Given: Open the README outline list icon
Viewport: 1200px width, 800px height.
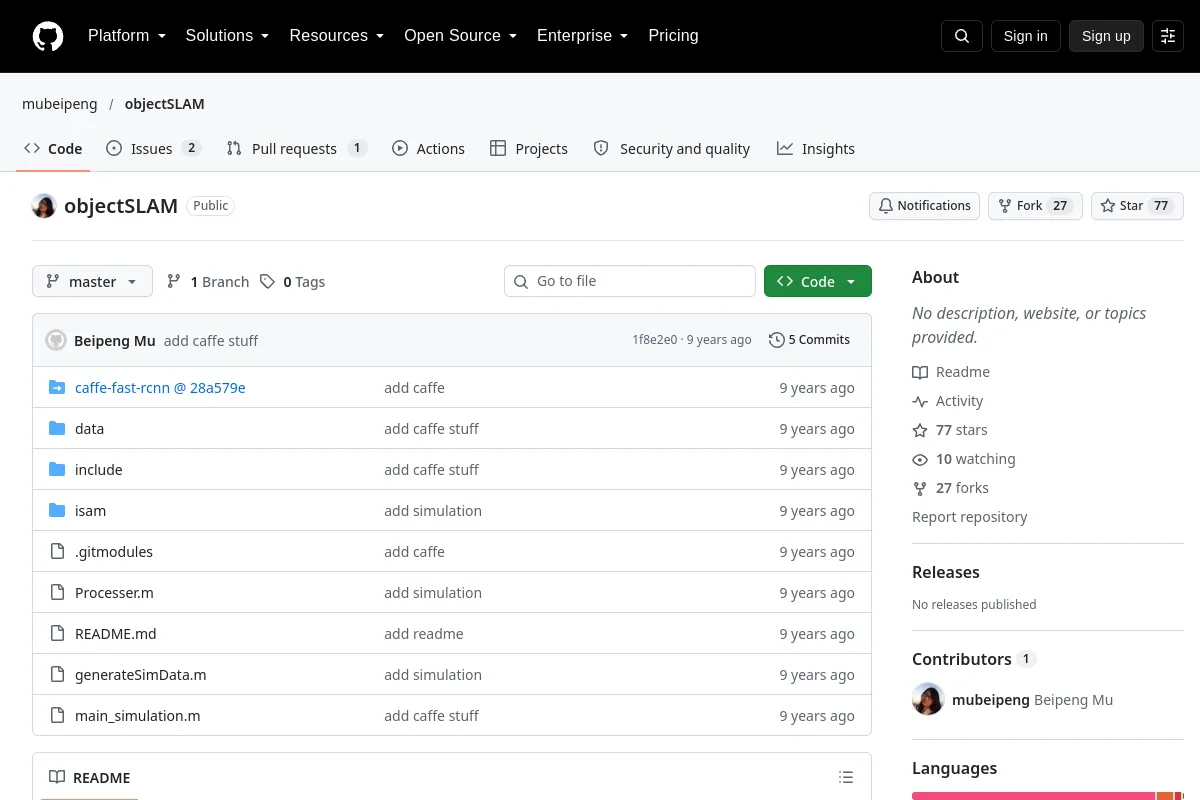Looking at the screenshot, I should point(846,778).
